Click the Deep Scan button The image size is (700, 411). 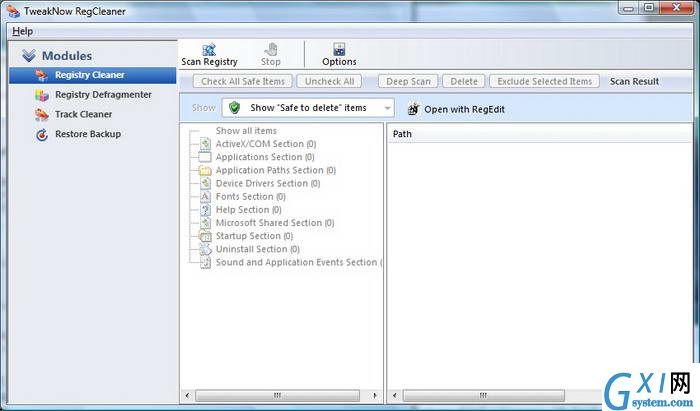[408, 82]
